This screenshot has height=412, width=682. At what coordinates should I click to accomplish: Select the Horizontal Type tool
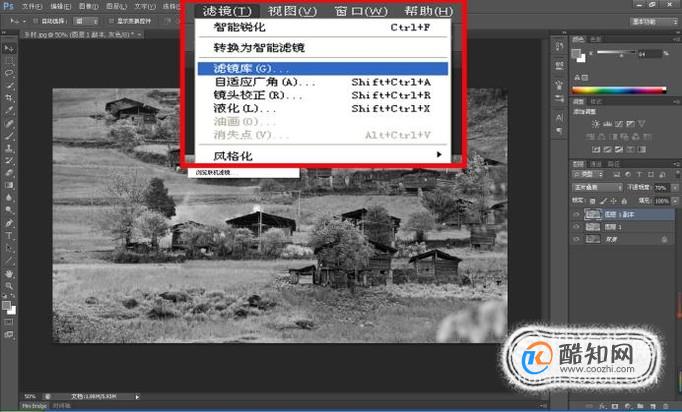pyautogui.click(x=9, y=235)
